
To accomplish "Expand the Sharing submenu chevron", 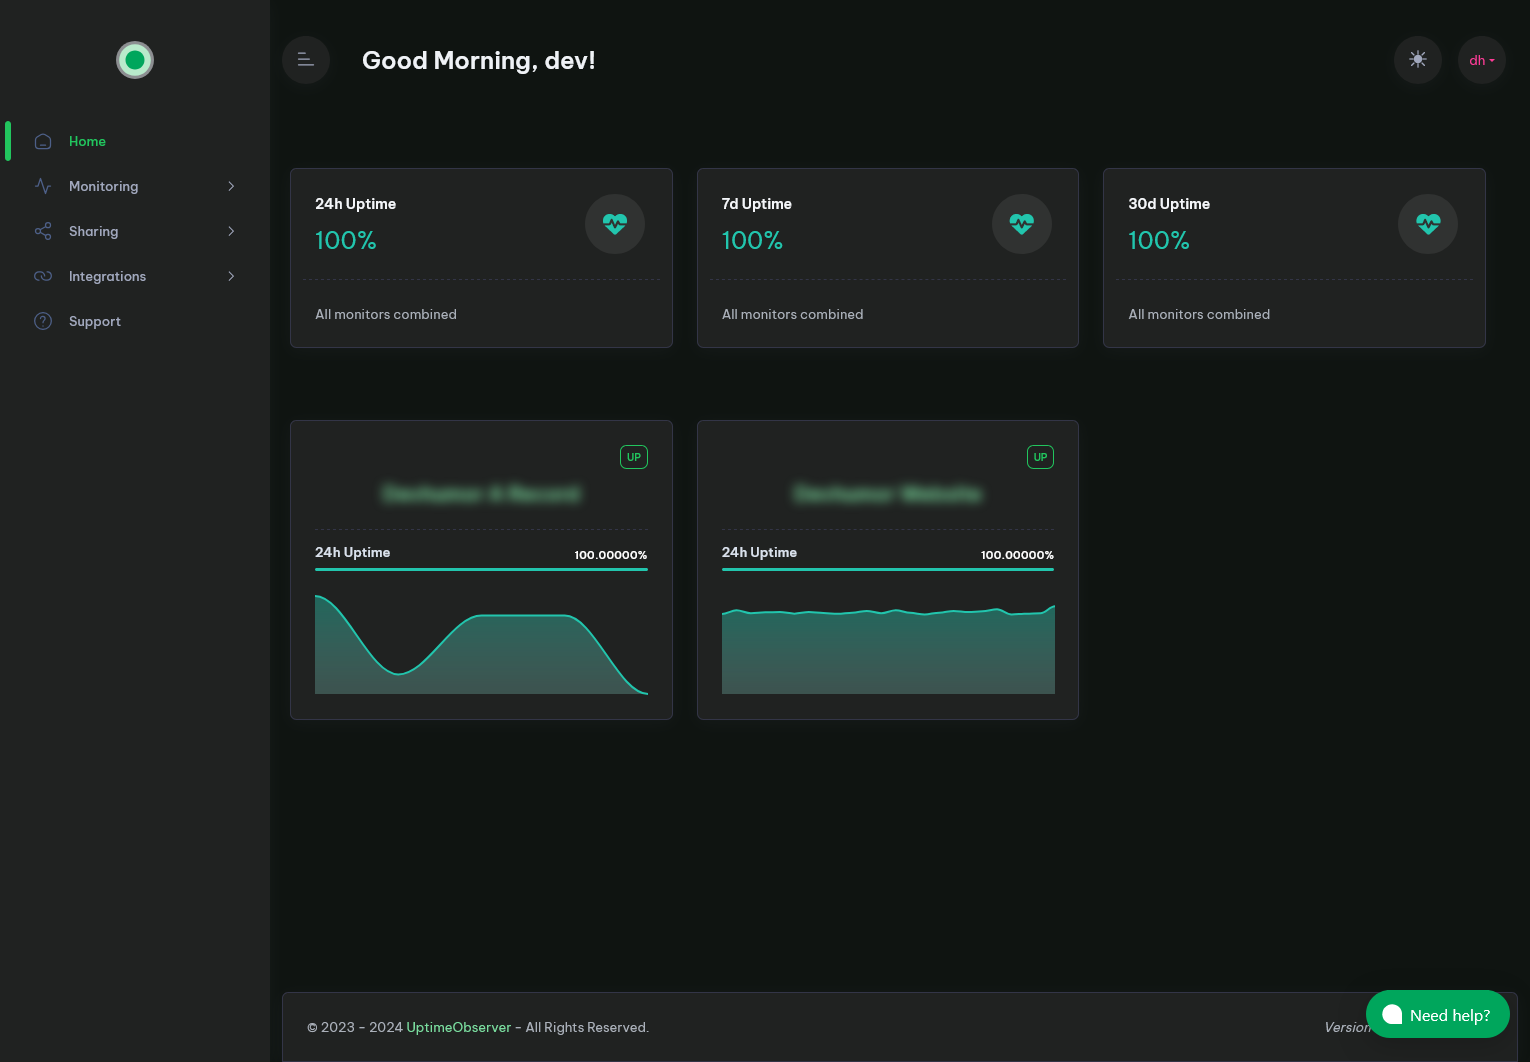I will tap(231, 231).
